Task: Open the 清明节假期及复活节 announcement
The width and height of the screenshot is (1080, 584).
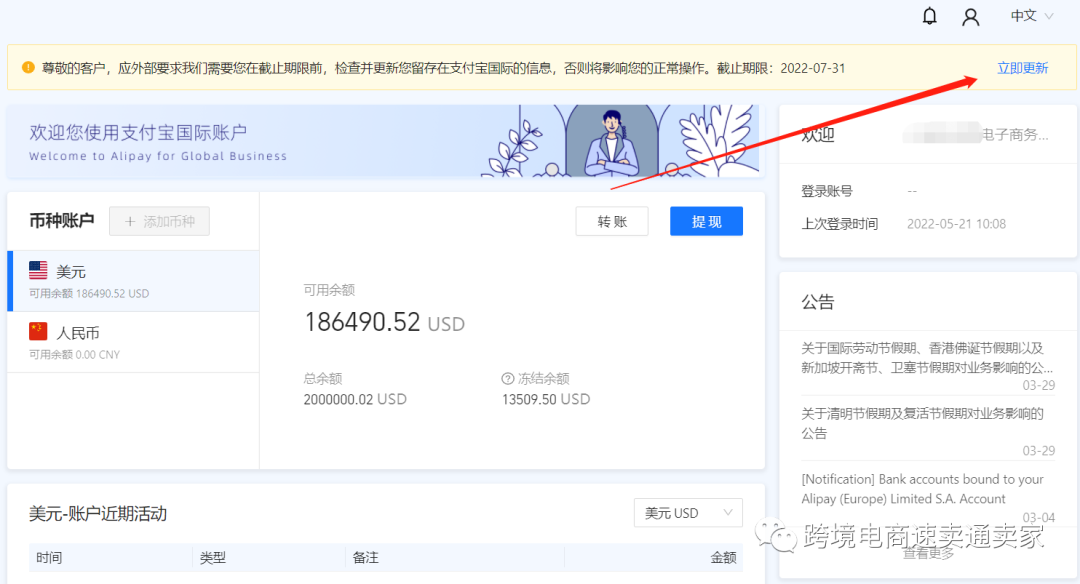Action: click(x=922, y=423)
